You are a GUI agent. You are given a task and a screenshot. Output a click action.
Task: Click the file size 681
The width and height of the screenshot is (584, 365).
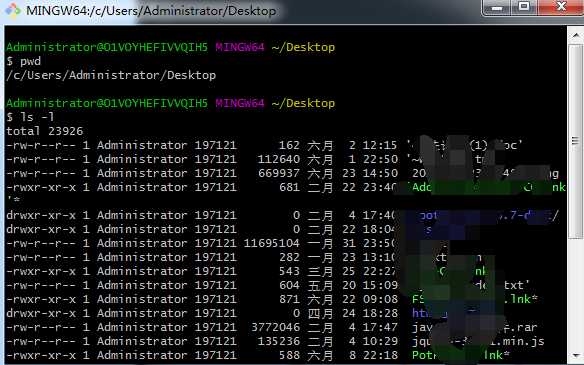pyautogui.click(x=289, y=187)
